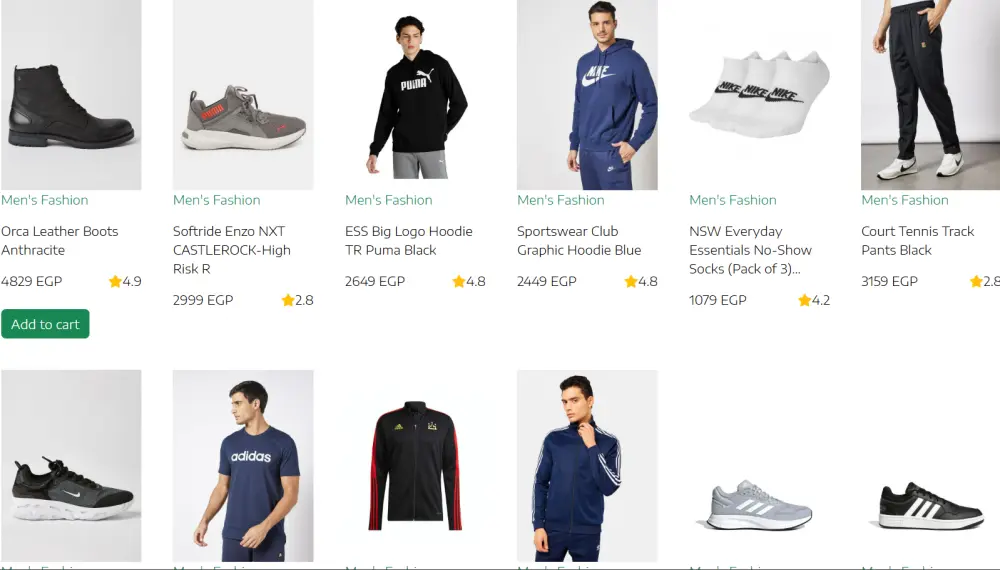Open the white Nike socks image
This screenshot has height=570, width=1000.
coord(759,95)
